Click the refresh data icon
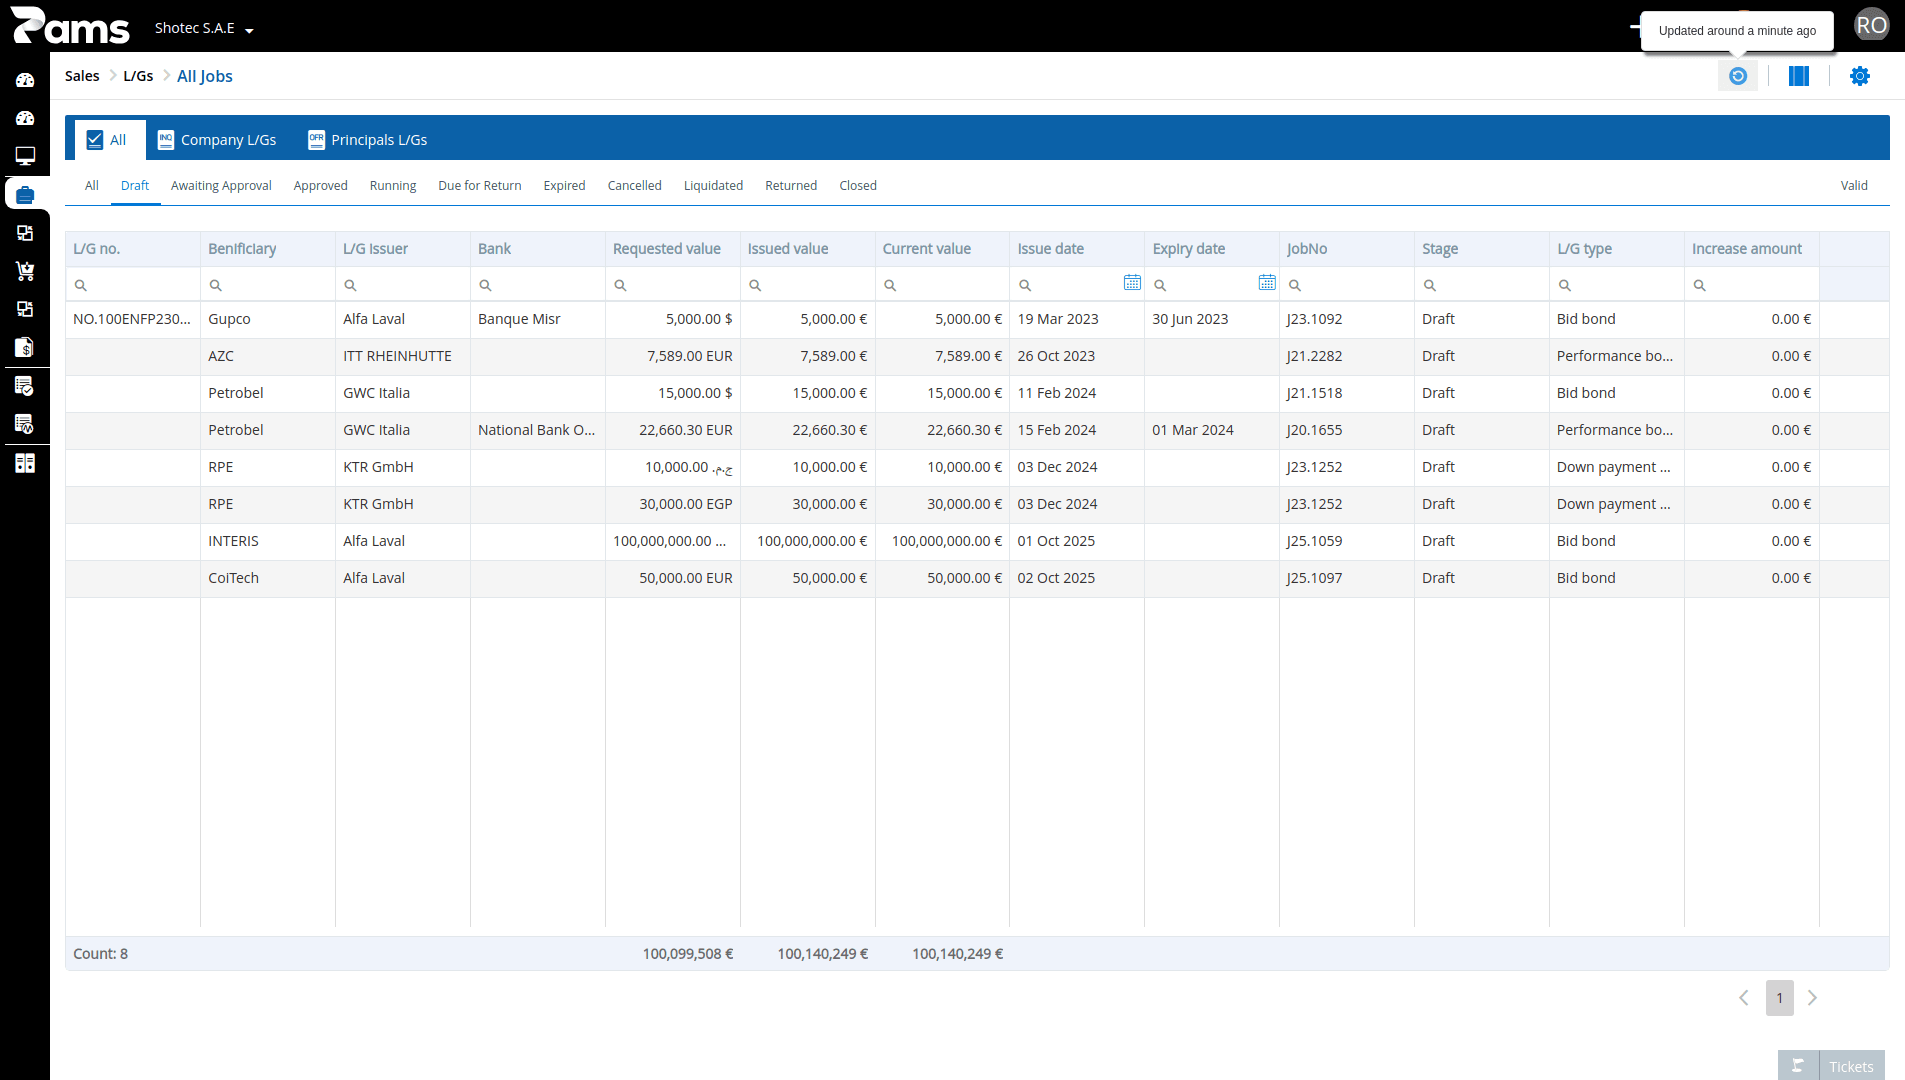 pyautogui.click(x=1738, y=76)
